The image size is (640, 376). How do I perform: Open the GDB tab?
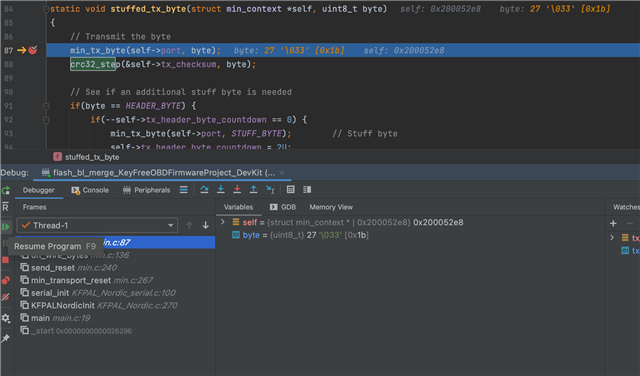[282, 207]
